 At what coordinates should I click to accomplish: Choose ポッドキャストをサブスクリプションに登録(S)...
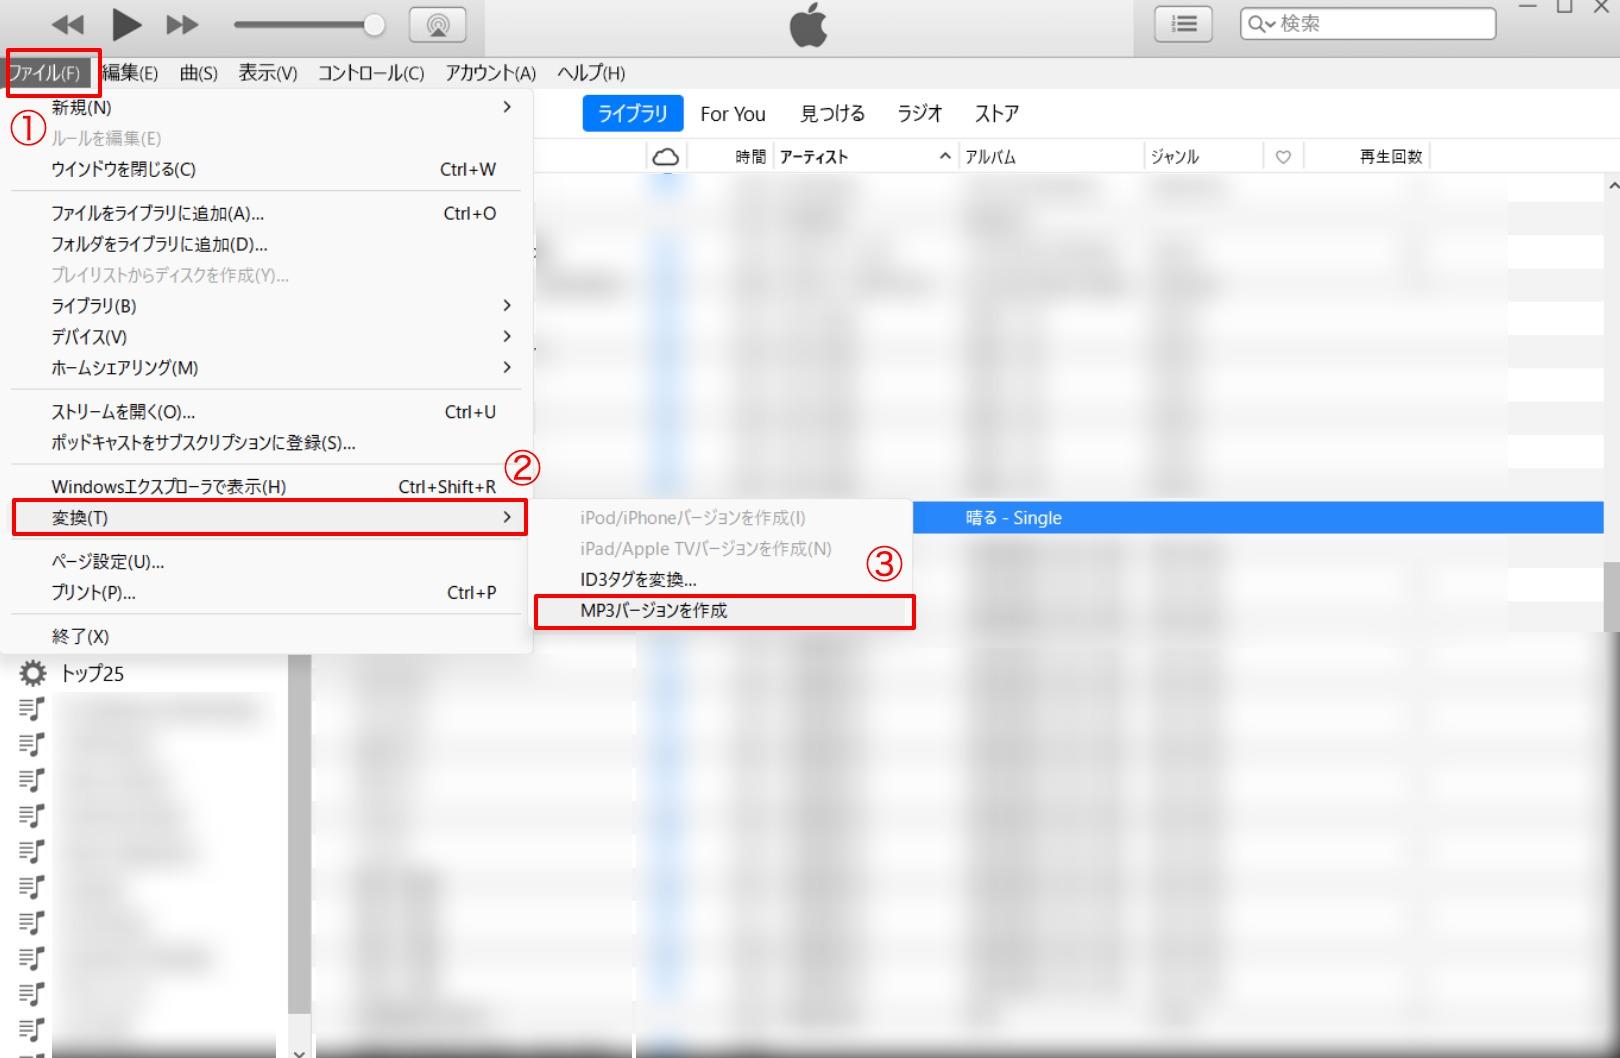click(x=268, y=443)
